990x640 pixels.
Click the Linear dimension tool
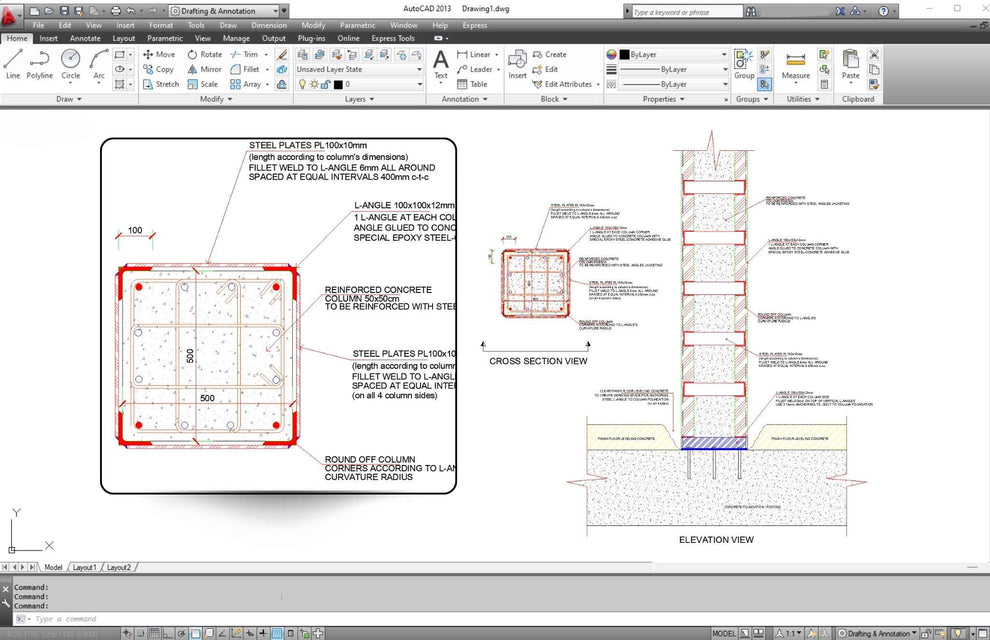click(474, 54)
